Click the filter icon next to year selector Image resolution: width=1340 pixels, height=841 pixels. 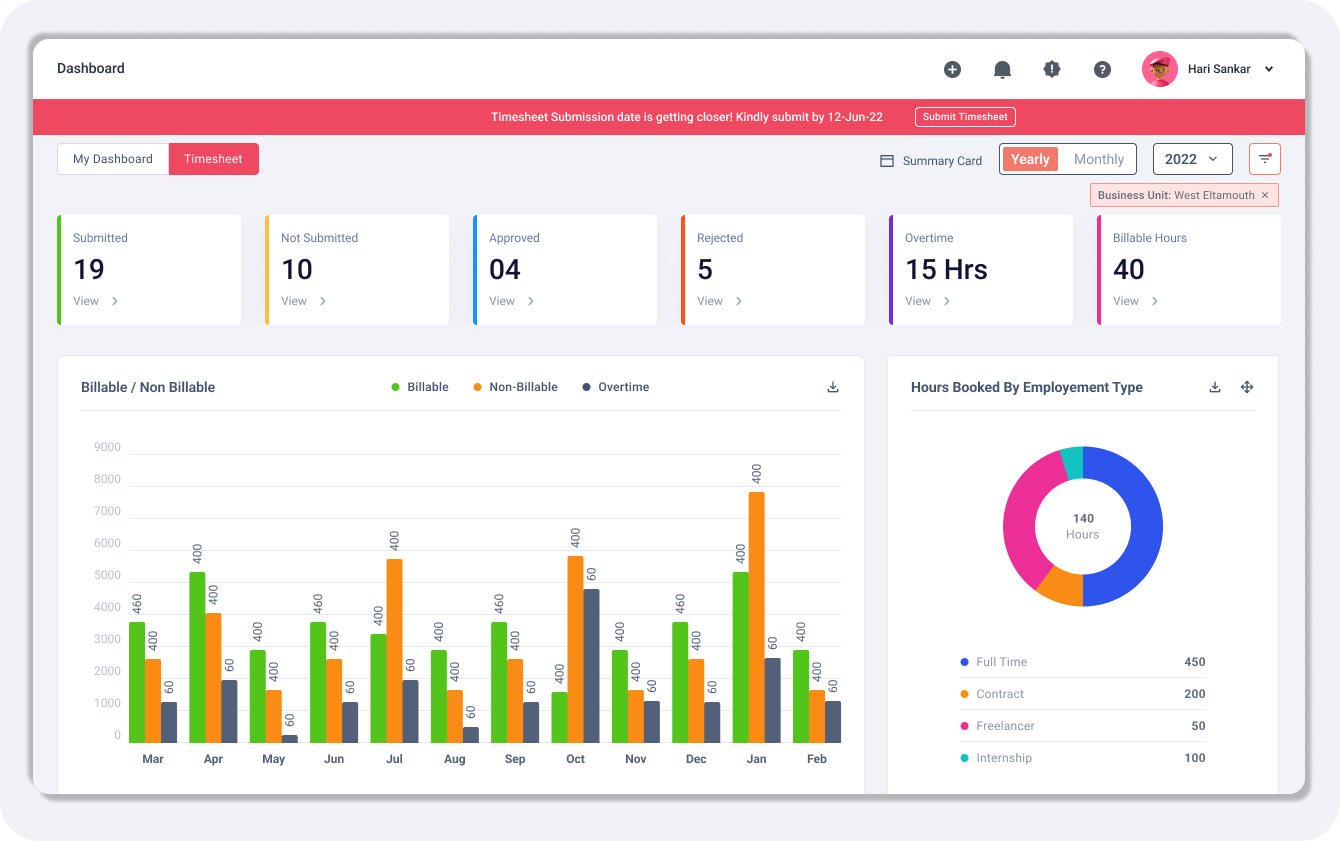tap(1264, 159)
